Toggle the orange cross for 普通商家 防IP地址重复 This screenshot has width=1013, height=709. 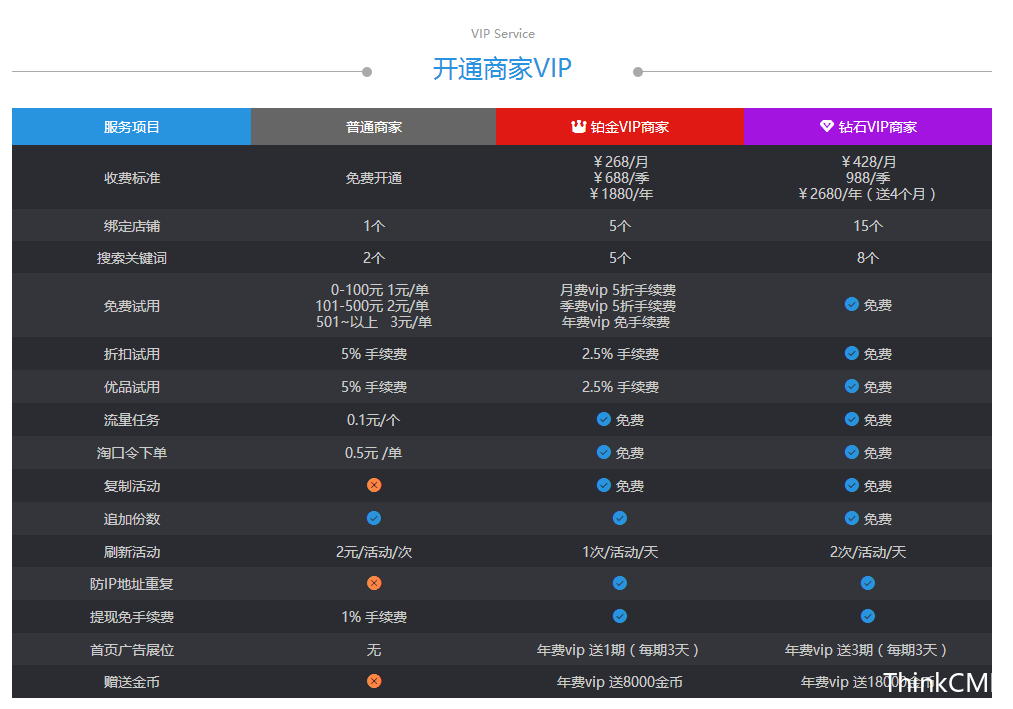click(x=373, y=583)
